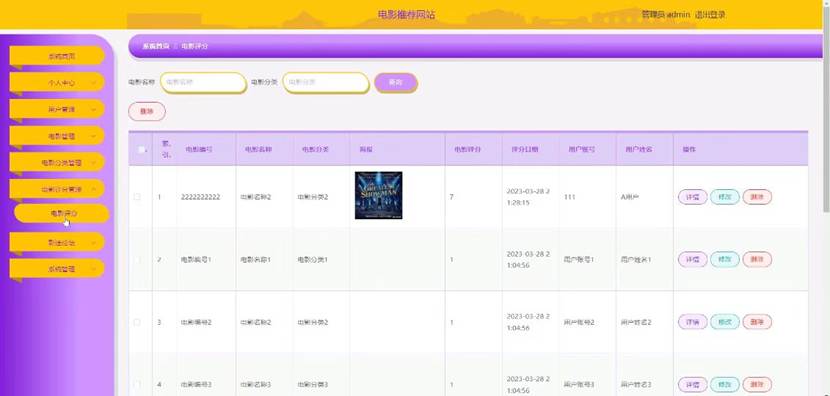Expand chevron on 个人中心 menu

(x=94, y=83)
